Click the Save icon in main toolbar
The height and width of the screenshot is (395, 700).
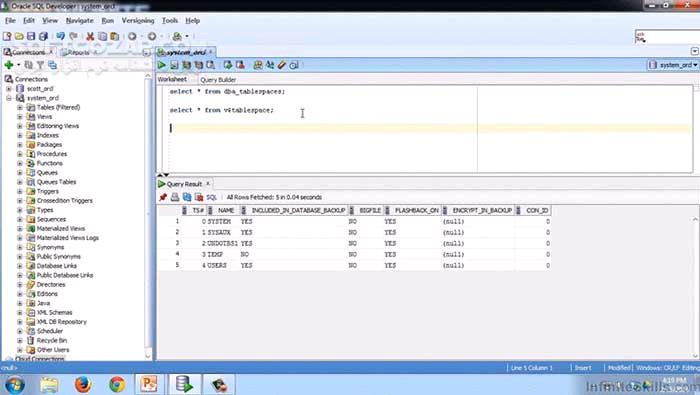tap(31, 37)
